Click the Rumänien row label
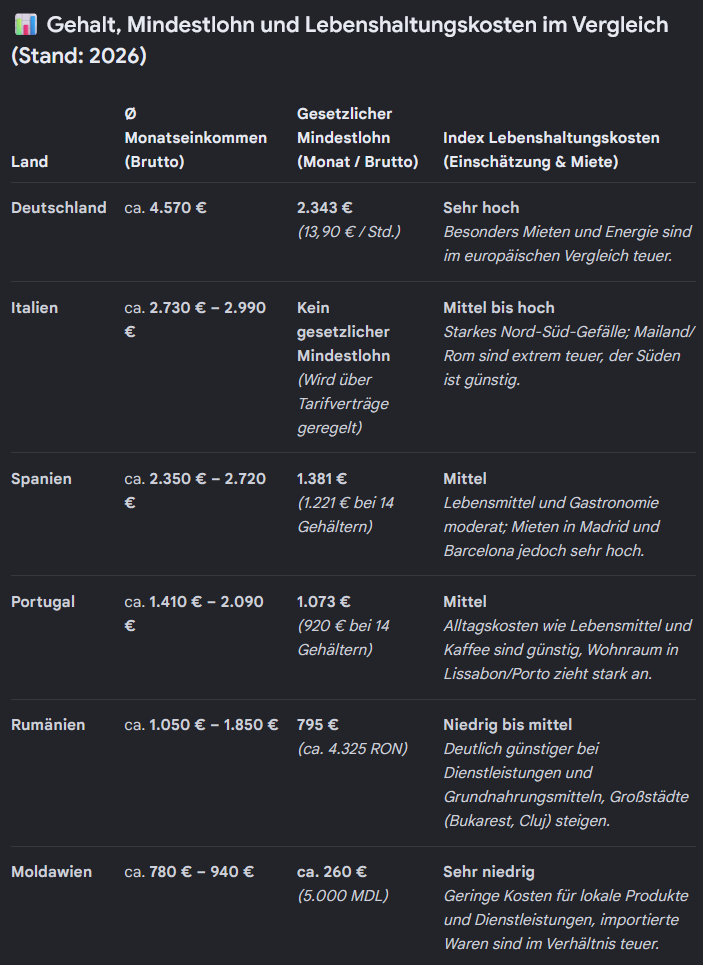Screen dimensions: 703x965 click(48, 724)
